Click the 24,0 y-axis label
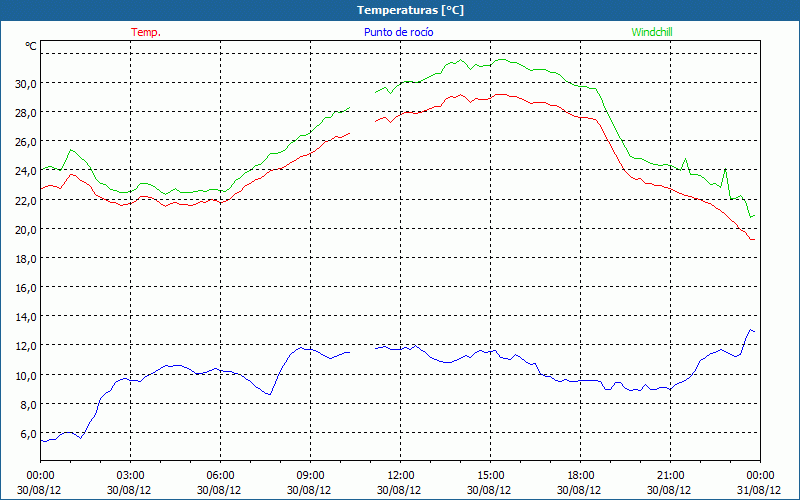Image resolution: width=800 pixels, height=500 pixels. pyautogui.click(x=26, y=171)
